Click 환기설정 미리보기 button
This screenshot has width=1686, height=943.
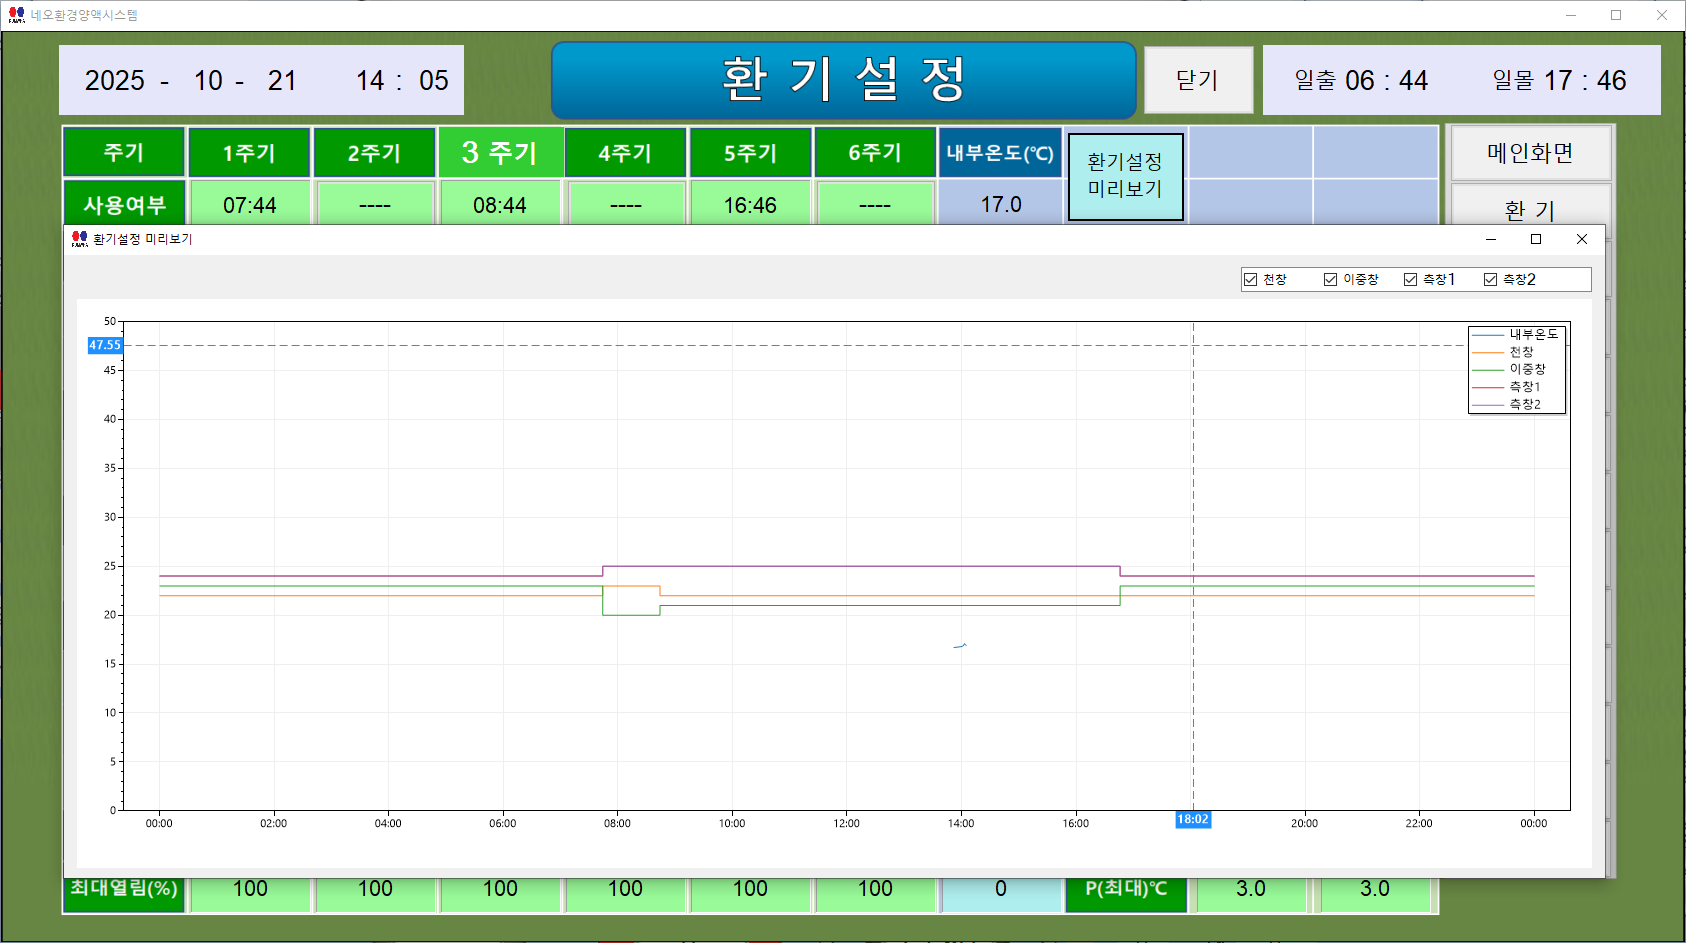click(1125, 176)
